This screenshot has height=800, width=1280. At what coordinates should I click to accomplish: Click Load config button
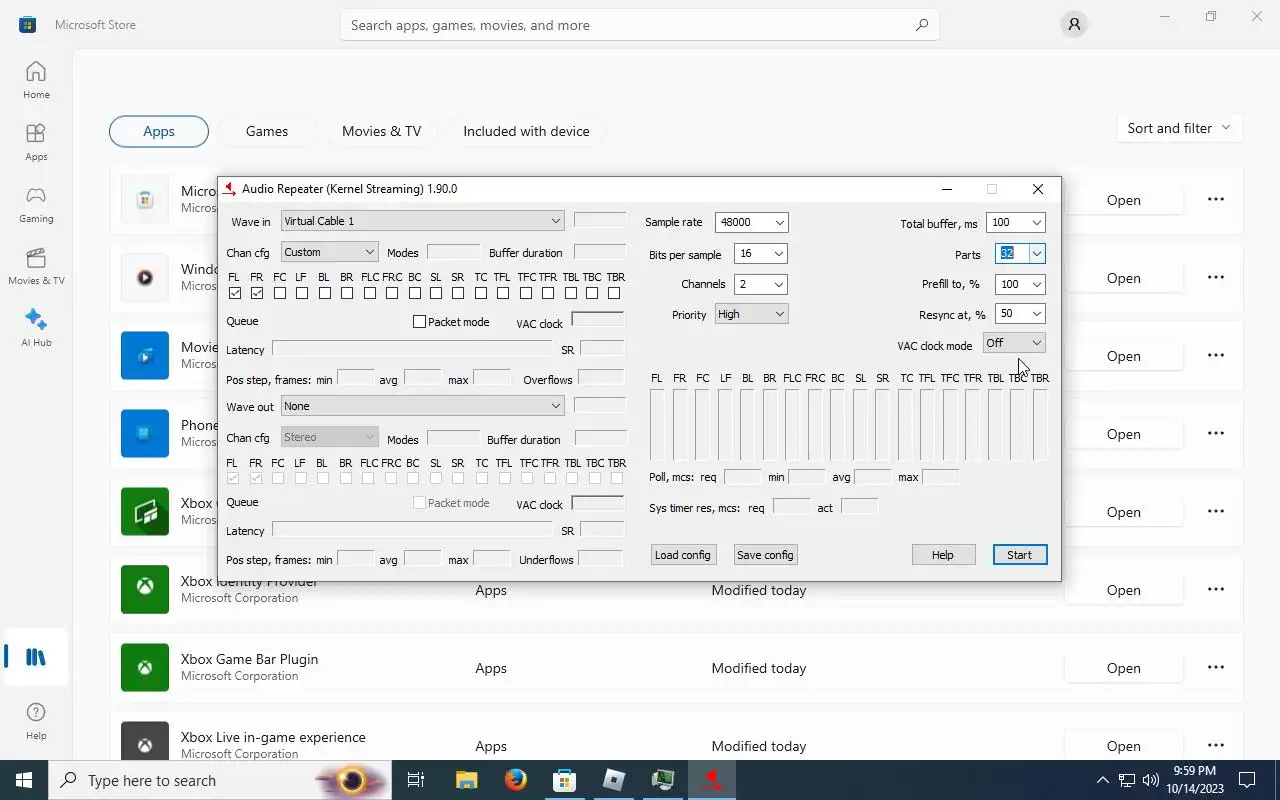point(682,555)
